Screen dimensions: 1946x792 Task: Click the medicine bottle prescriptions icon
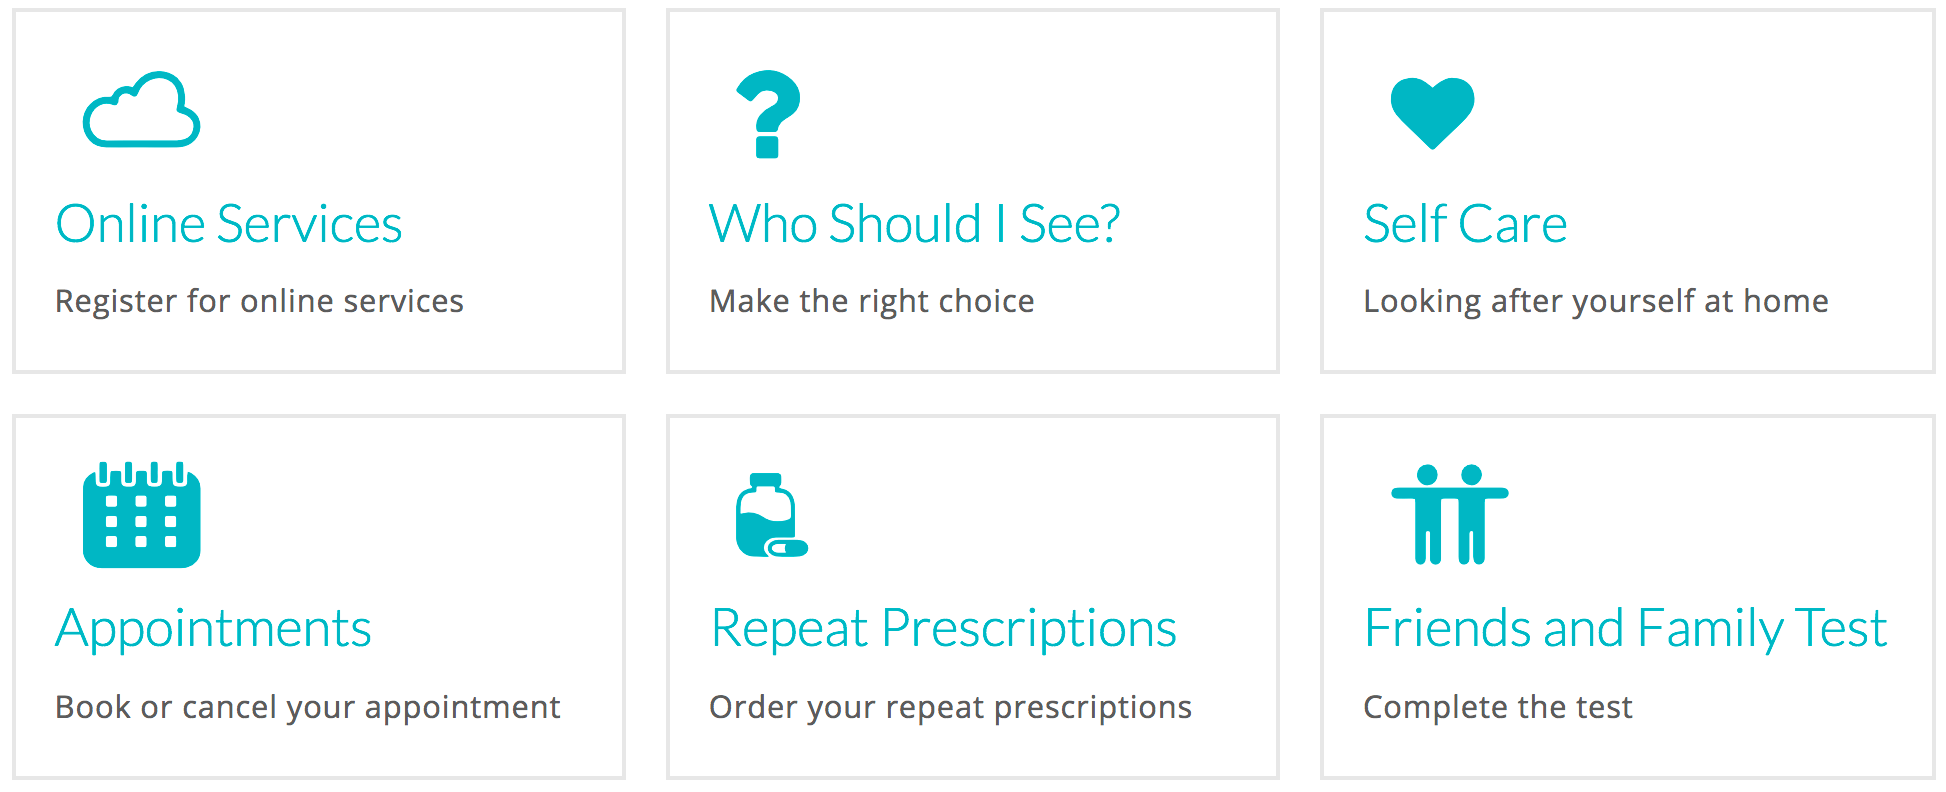771,515
